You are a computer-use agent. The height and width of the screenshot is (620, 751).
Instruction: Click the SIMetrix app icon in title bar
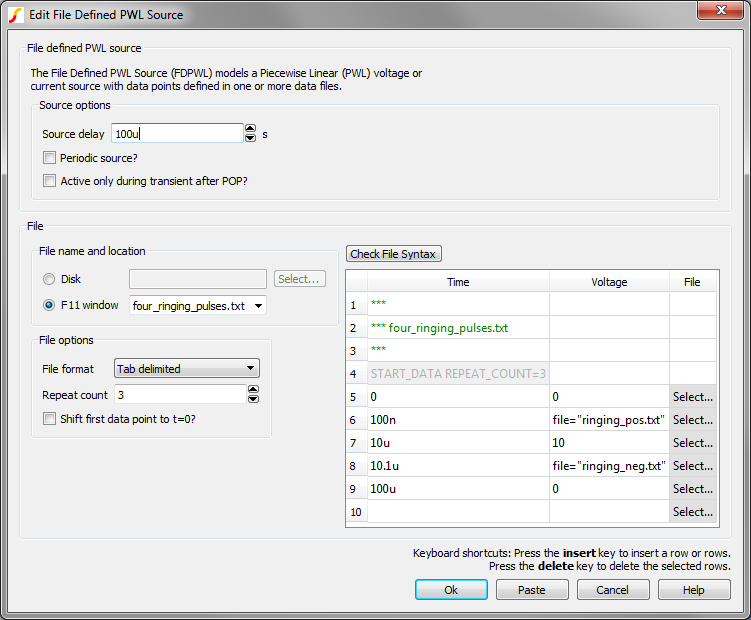[15, 14]
